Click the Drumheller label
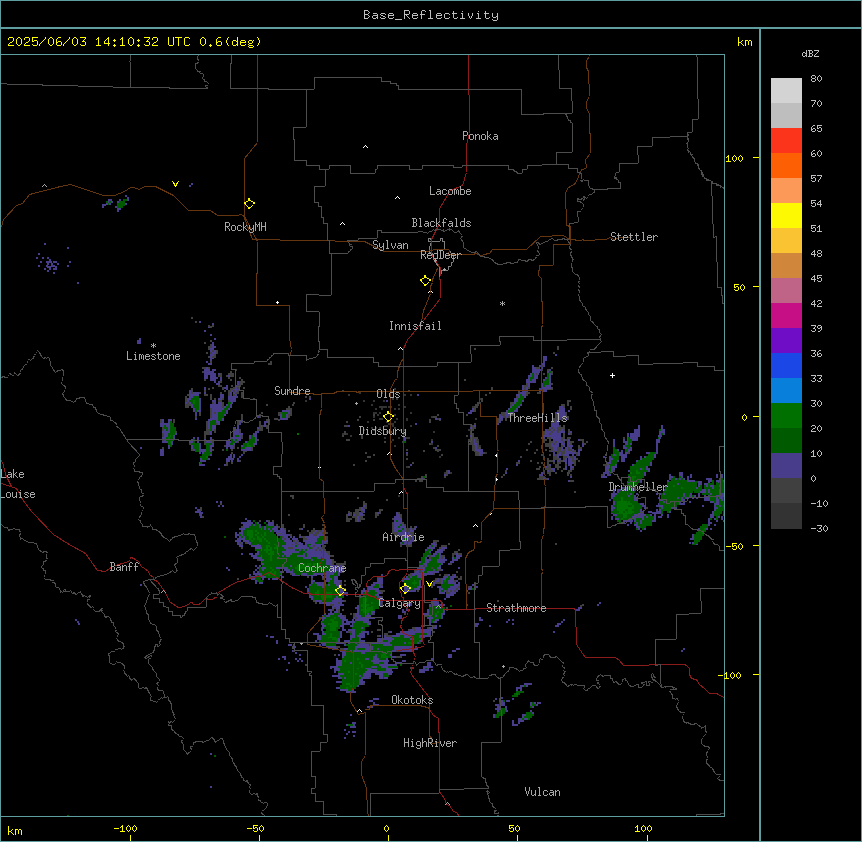The height and width of the screenshot is (842, 862). click(x=638, y=487)
